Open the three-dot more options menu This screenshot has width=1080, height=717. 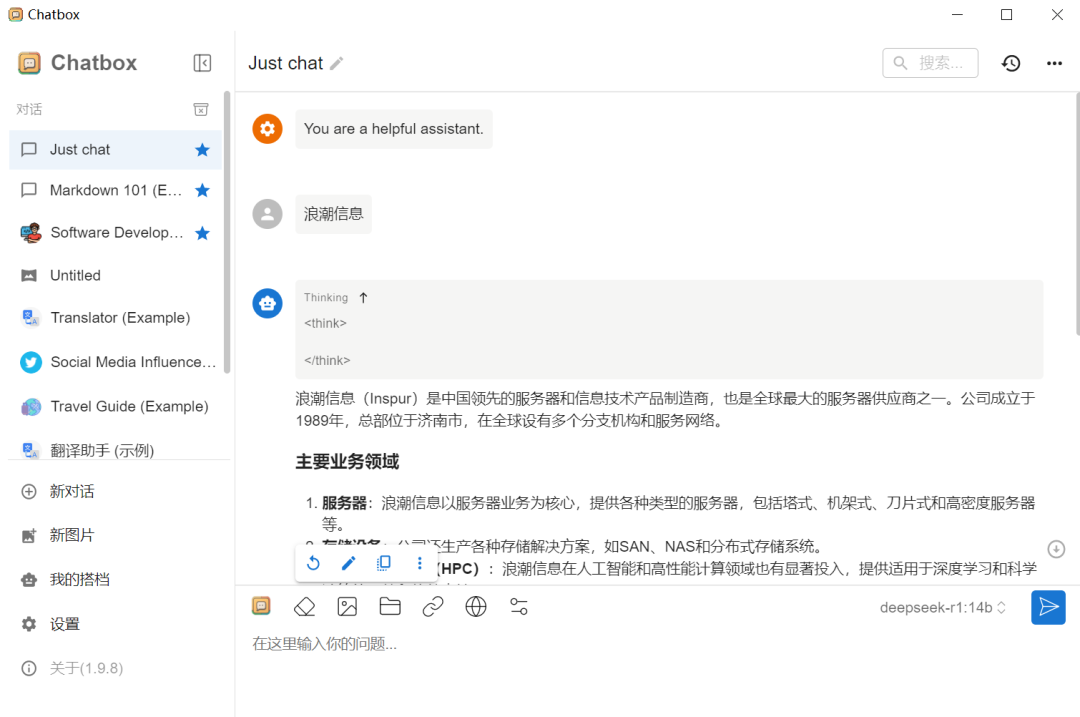coord(1054,63)
